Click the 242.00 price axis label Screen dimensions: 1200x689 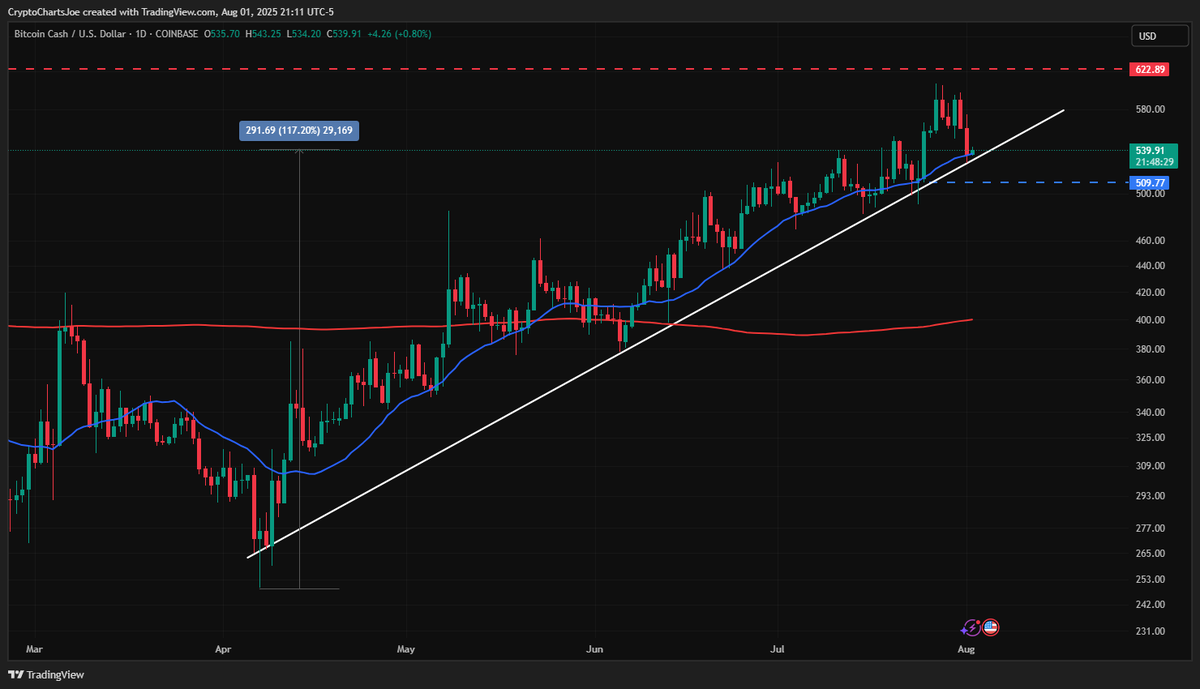(x=1150, y=605)
